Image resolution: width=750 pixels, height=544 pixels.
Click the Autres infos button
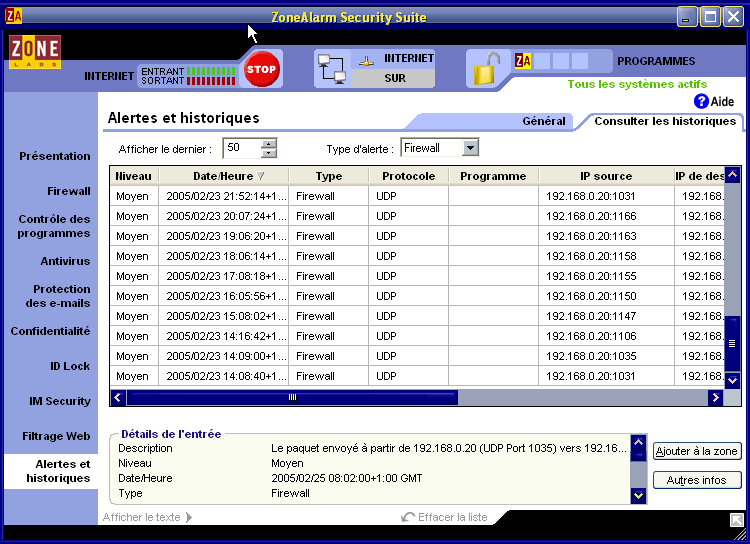pyautogui.click(x=697, y=480)
